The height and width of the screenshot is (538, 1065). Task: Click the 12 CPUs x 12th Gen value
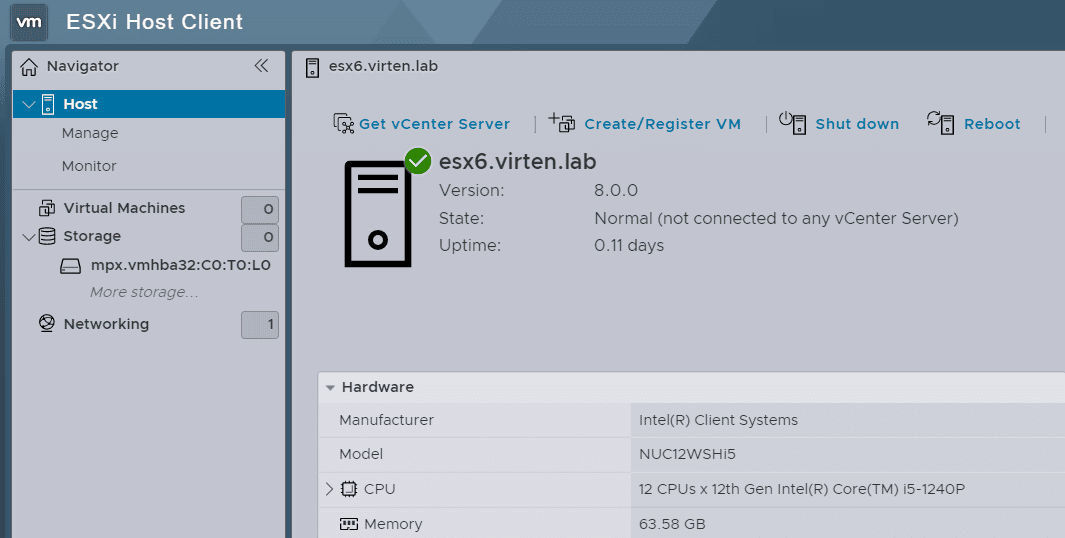(801, 488)
